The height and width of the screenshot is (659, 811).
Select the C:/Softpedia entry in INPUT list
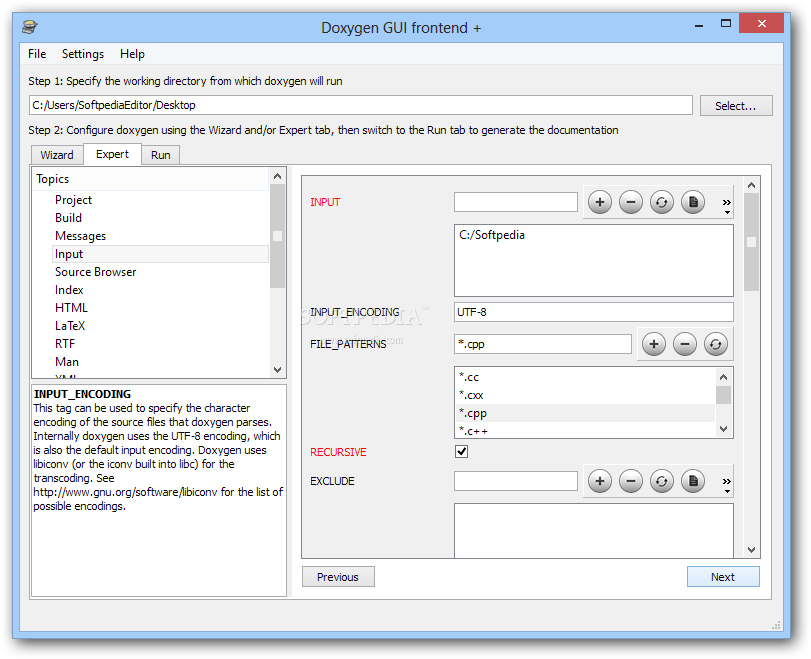[x=492, y=235]
